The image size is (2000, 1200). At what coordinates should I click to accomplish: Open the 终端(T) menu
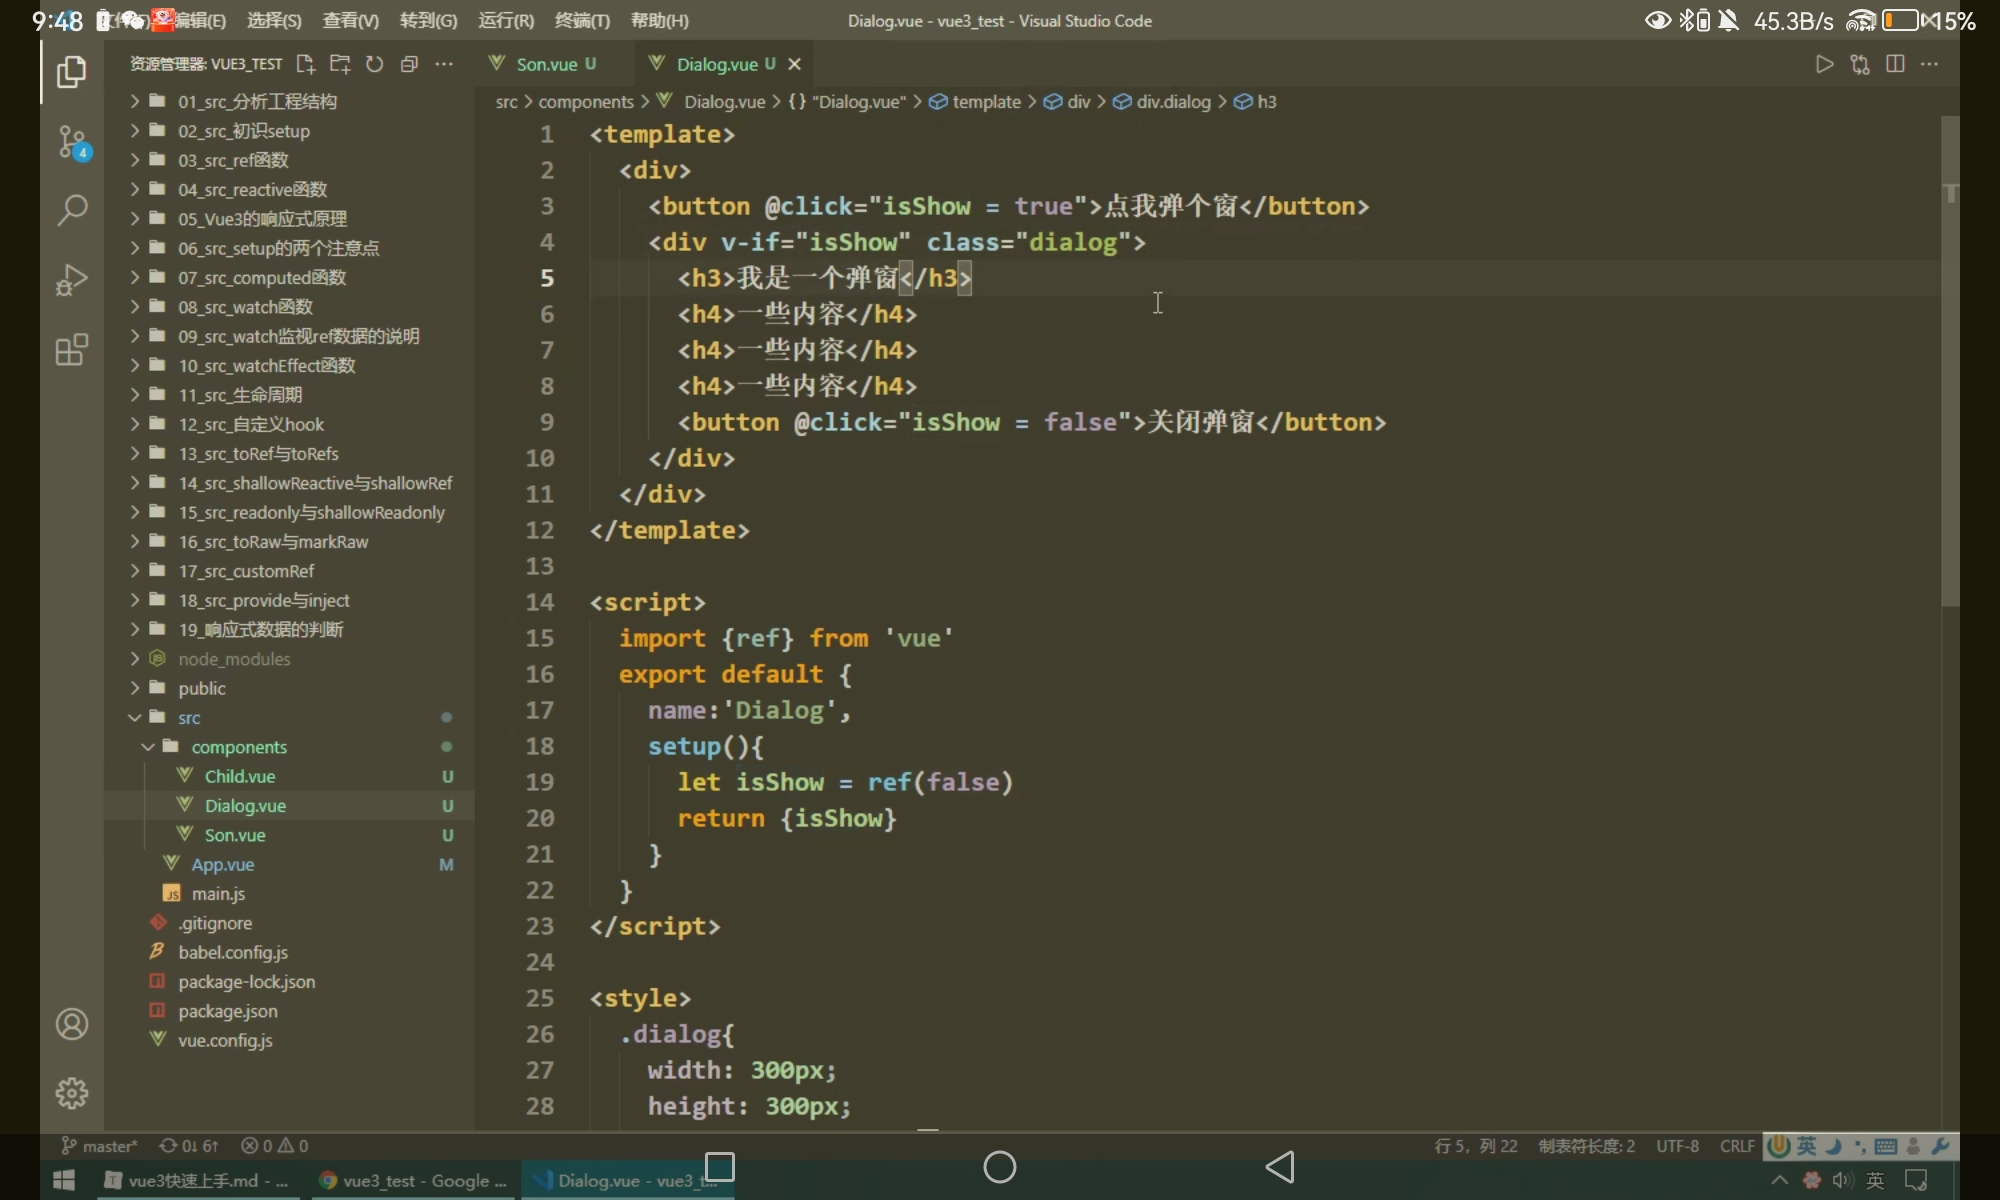point(582,20)
